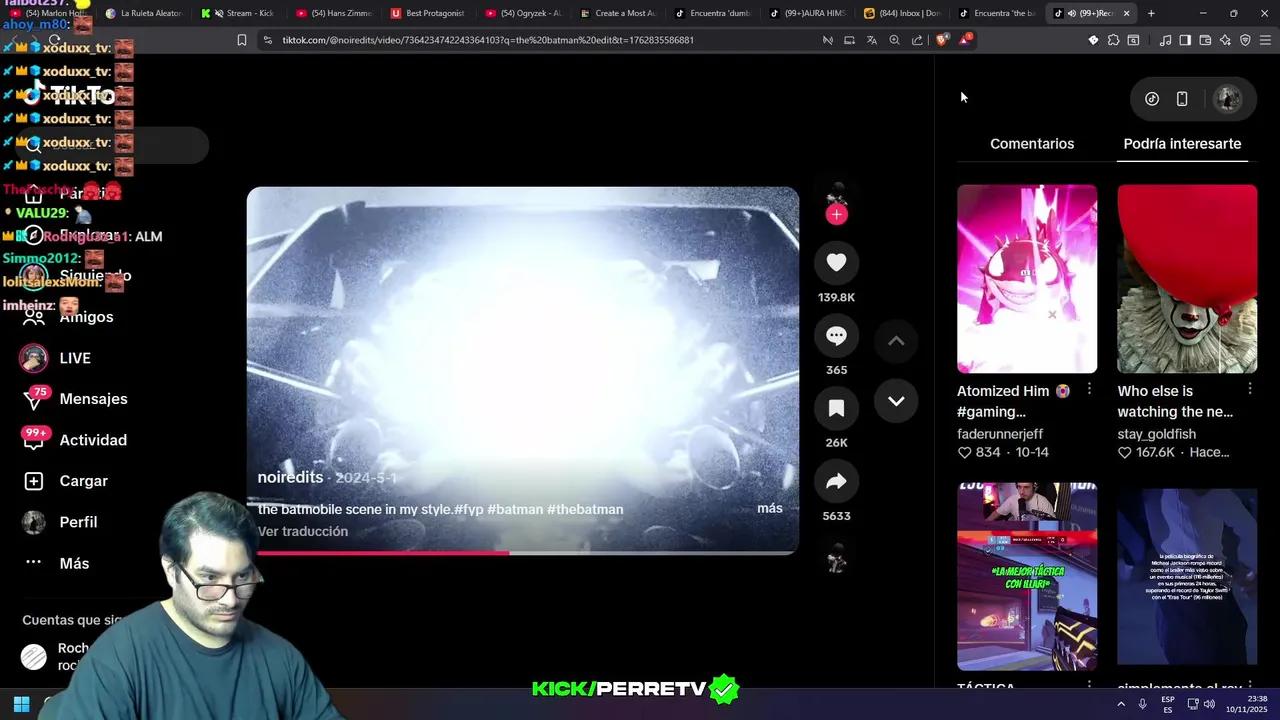Switch to the Best Protagonist tab
The image size is (1280, 720).
(429, 13)
